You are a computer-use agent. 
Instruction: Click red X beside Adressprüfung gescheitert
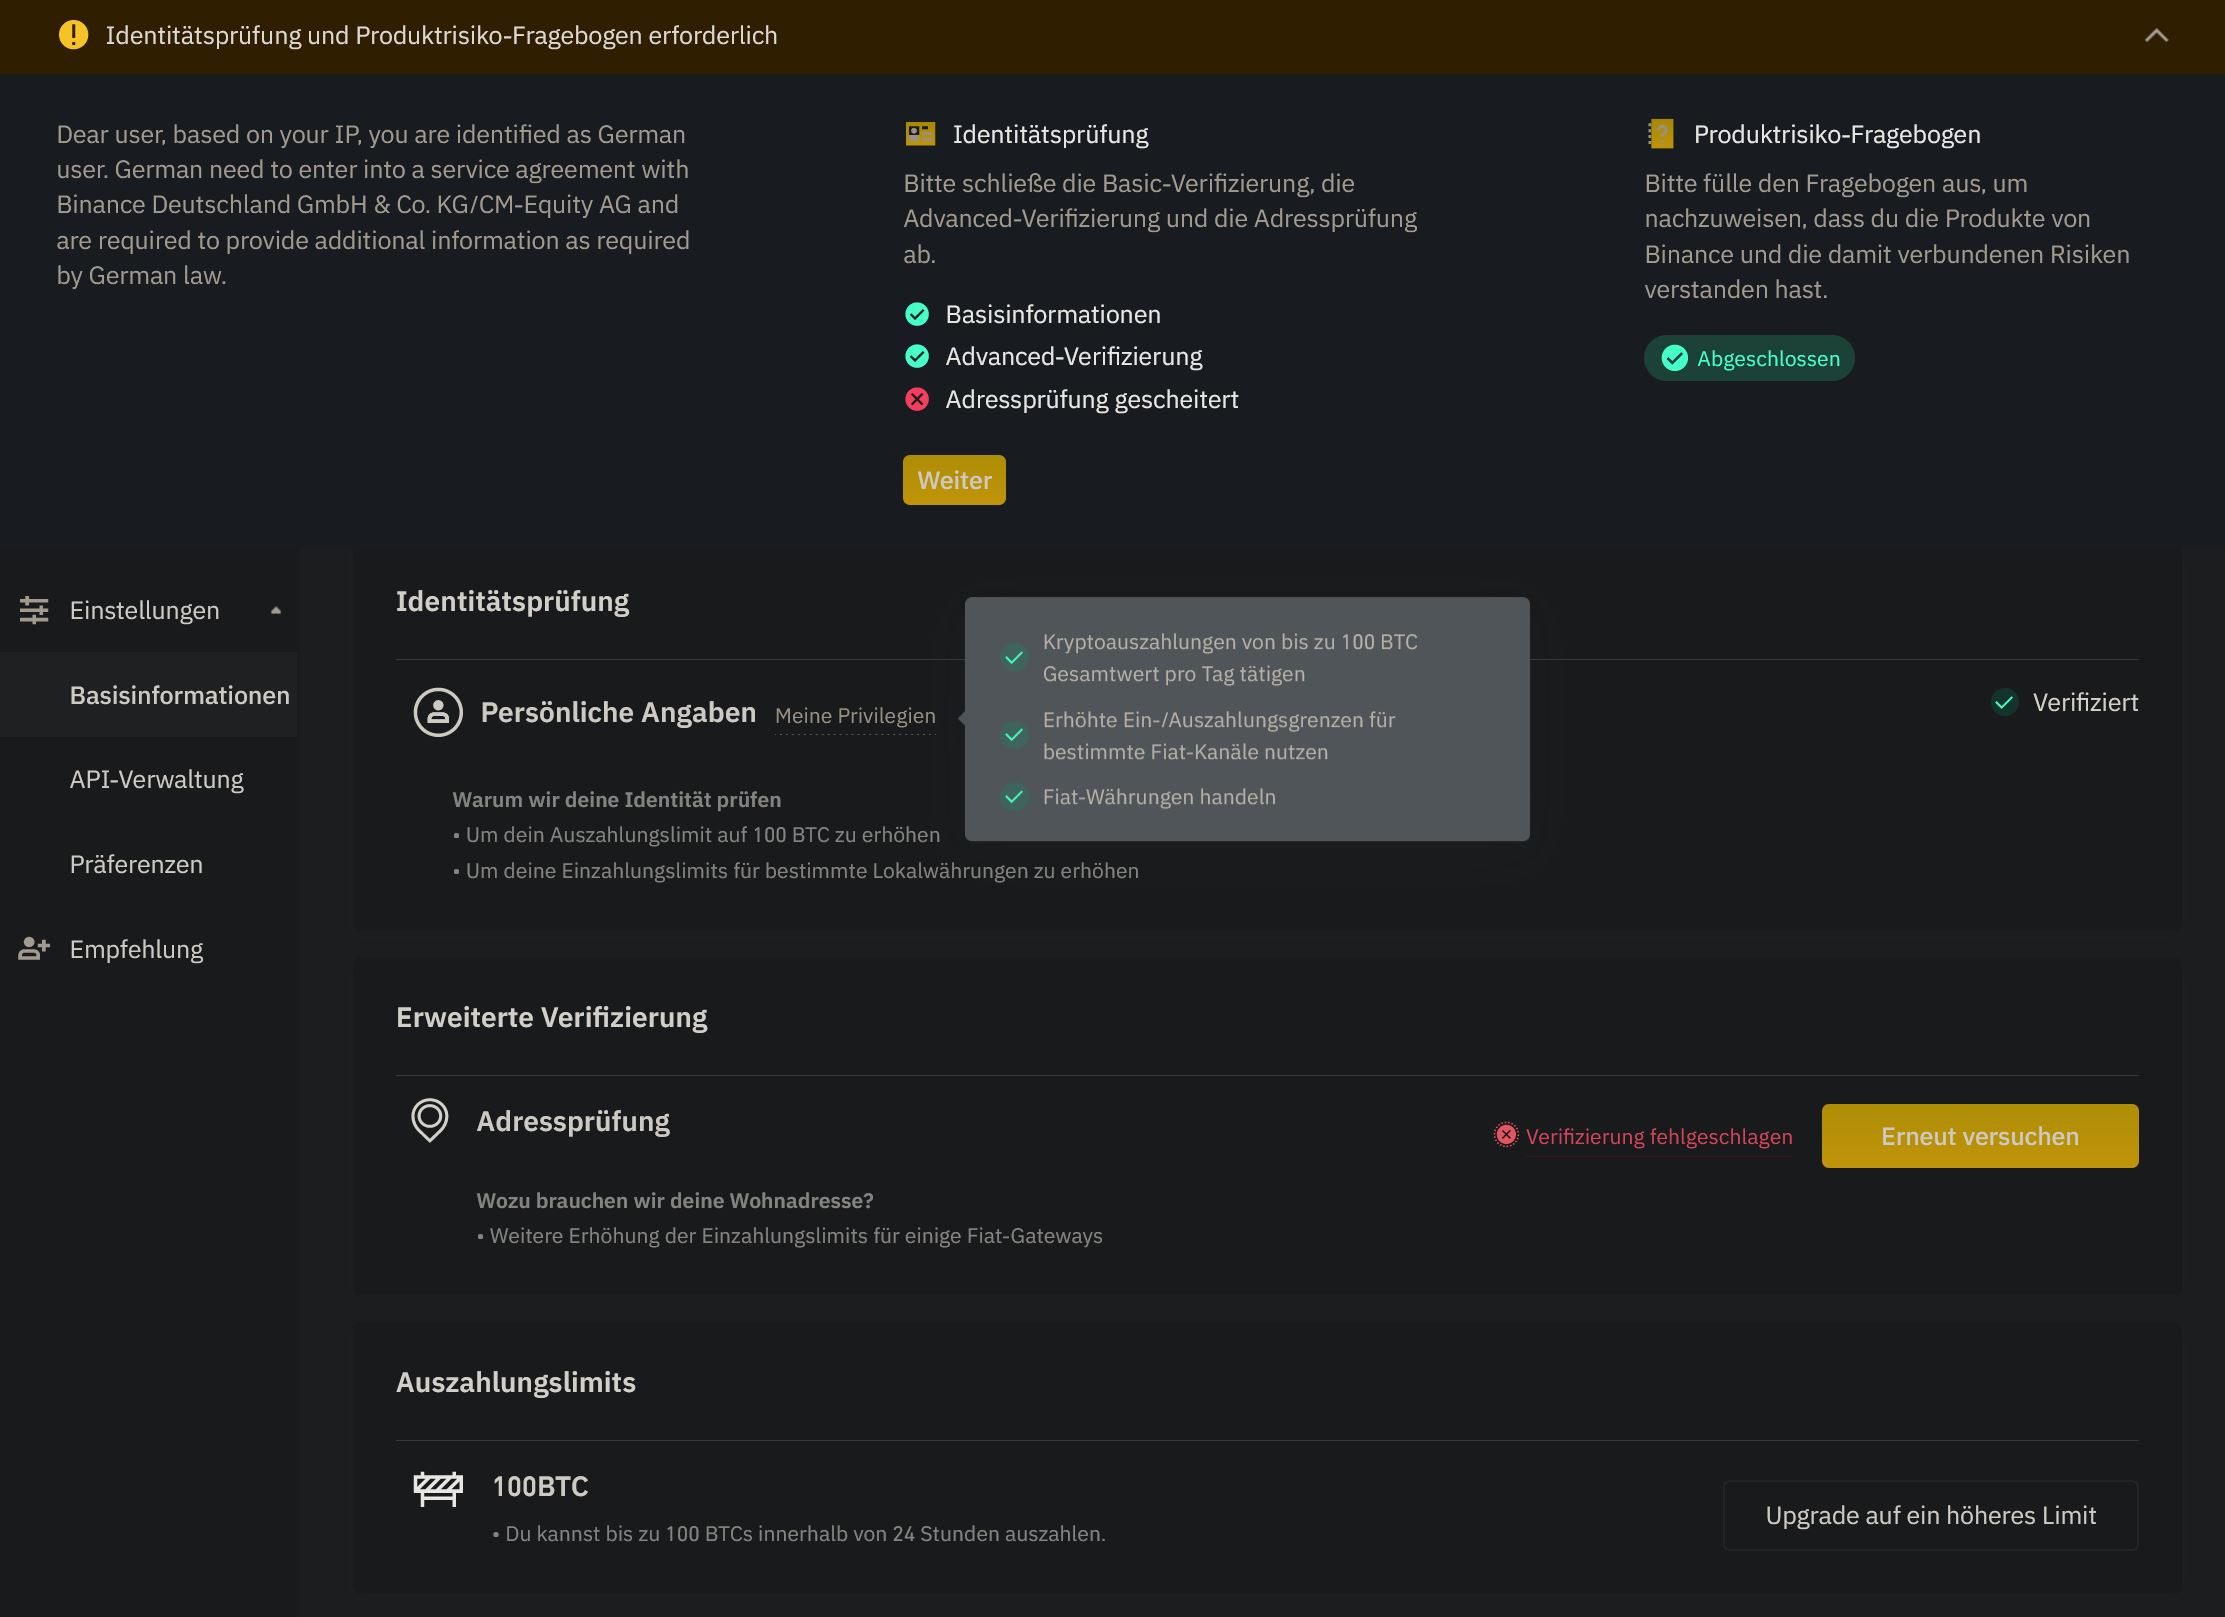click(917, 400)
